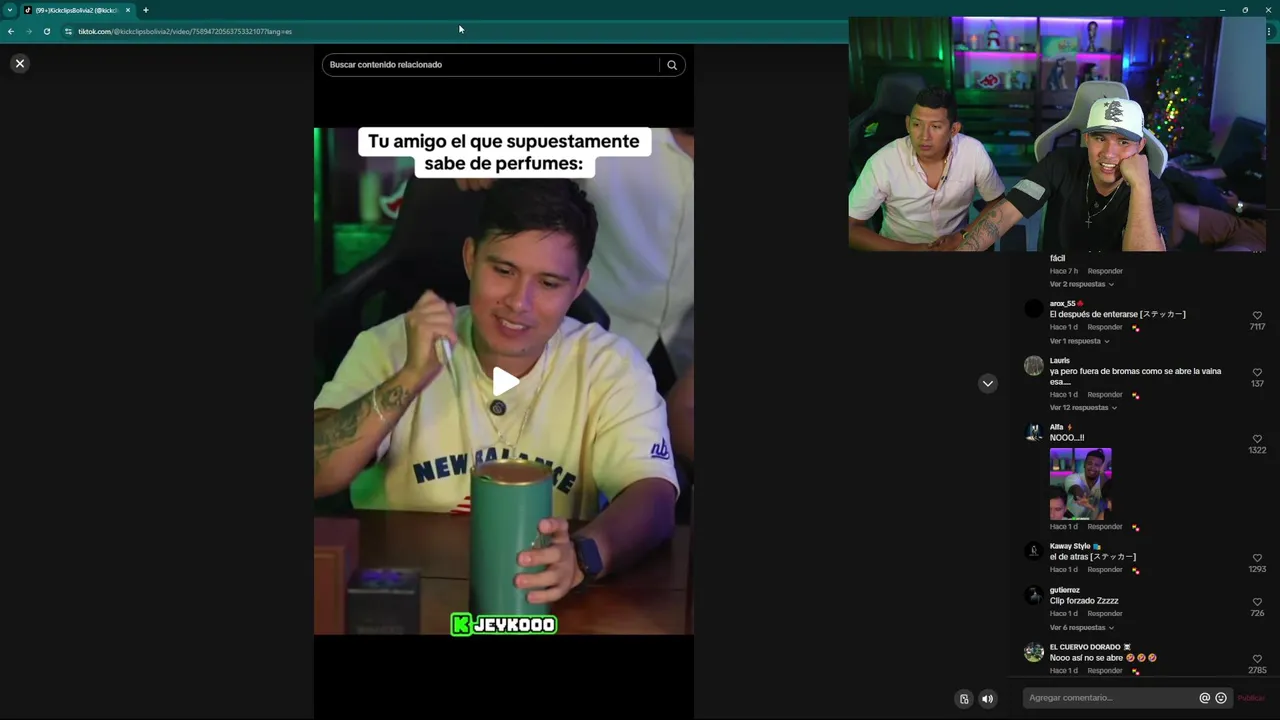Go to next video with down chevron
The image size is (1280, 720).
pyautogui.click(x=988, y=383)
